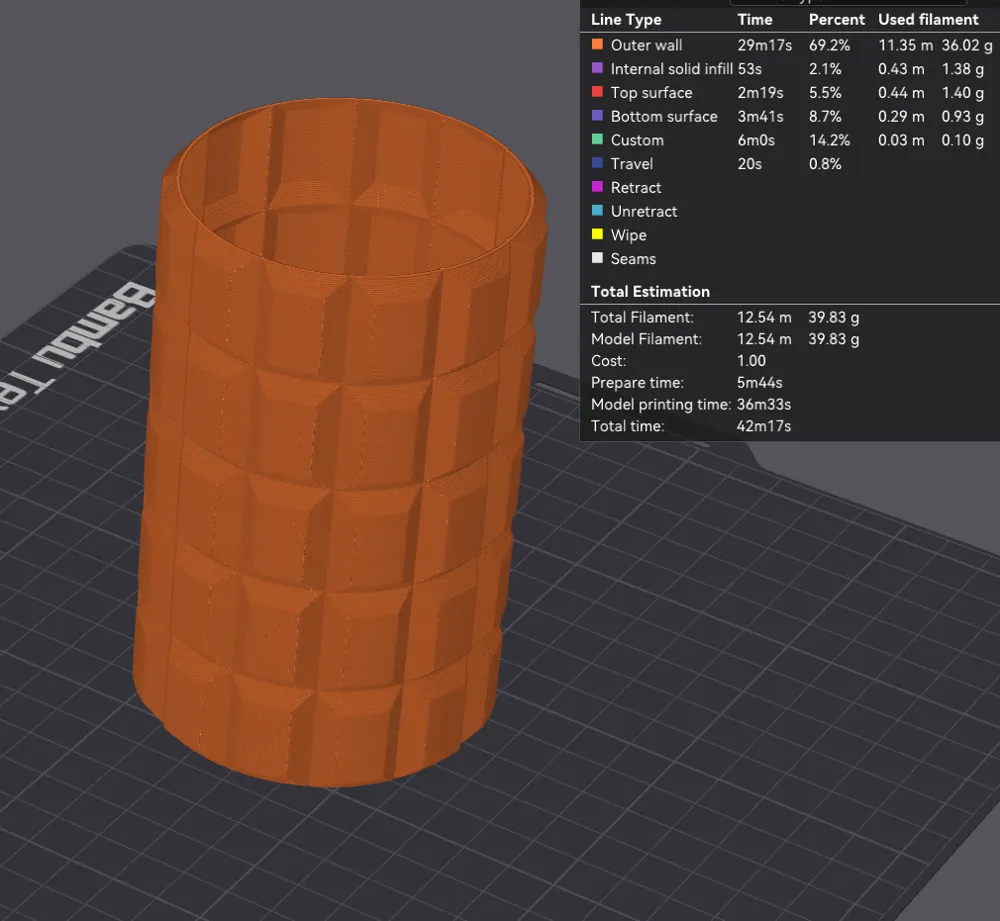
Task: Click the Custom time value 6m0s
Action: pos(756,140)
